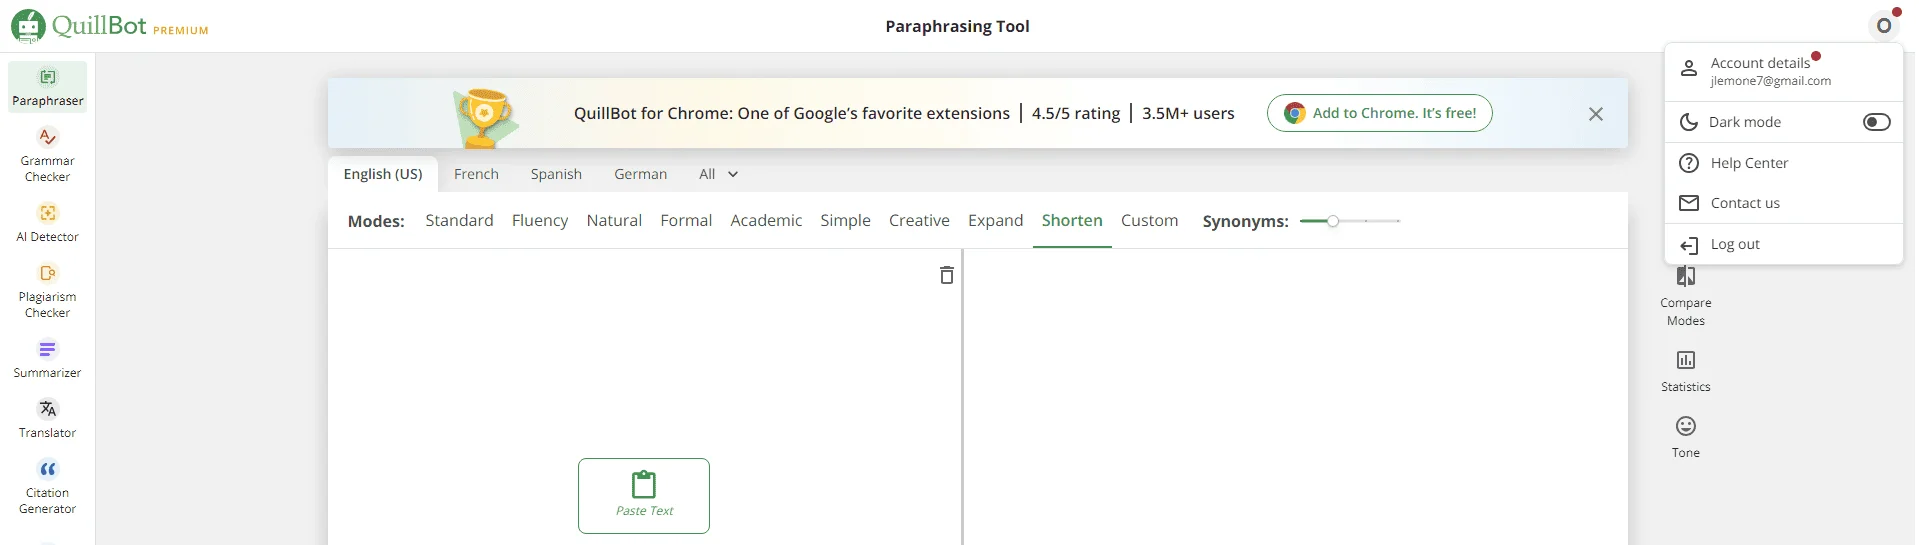The height and width of the screenshot is (545, 1919).
Task: Adjust the Synonyms slider
Action: [x=1333, y=221]
